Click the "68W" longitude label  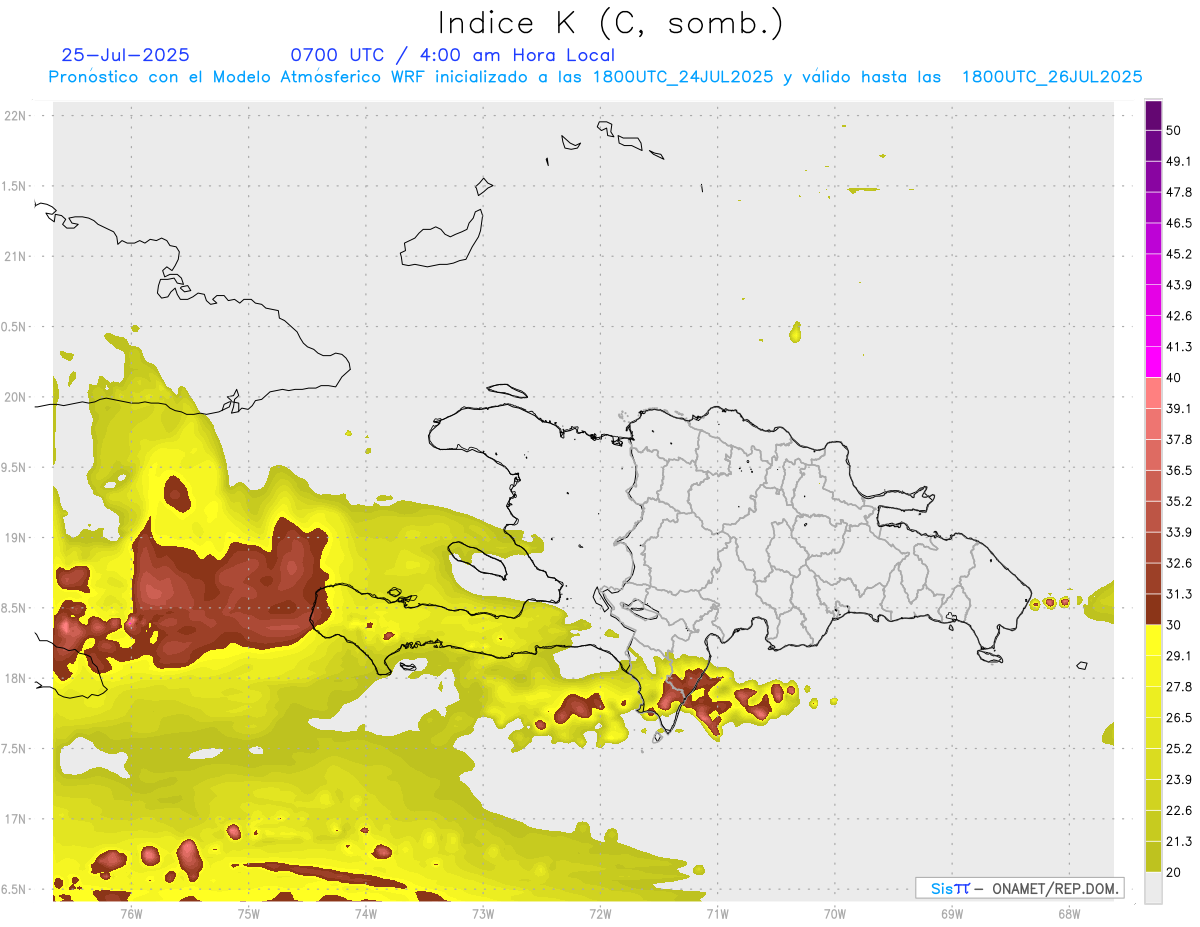click(1069, 913)
